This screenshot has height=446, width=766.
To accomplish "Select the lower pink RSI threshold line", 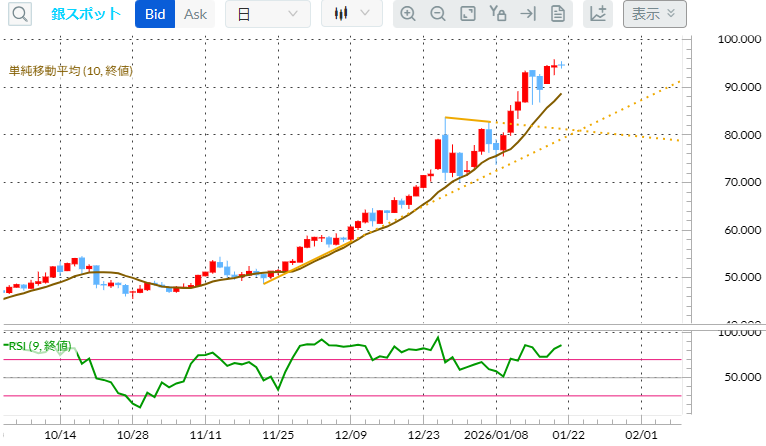I will (342, 396).
